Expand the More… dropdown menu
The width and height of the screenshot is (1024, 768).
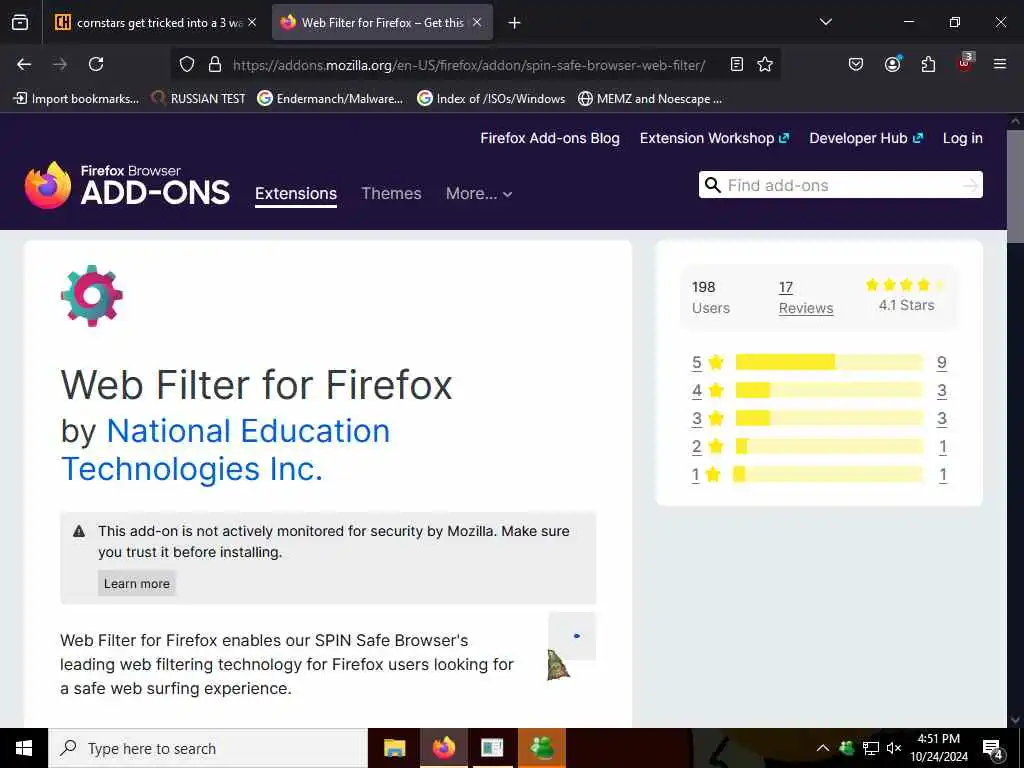coord(479,193)
